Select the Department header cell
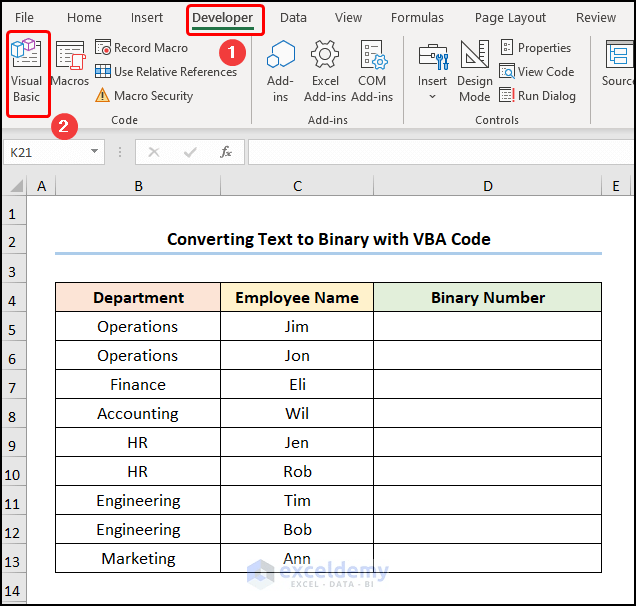Screen dimensions: 636x606 click(138, 297)
